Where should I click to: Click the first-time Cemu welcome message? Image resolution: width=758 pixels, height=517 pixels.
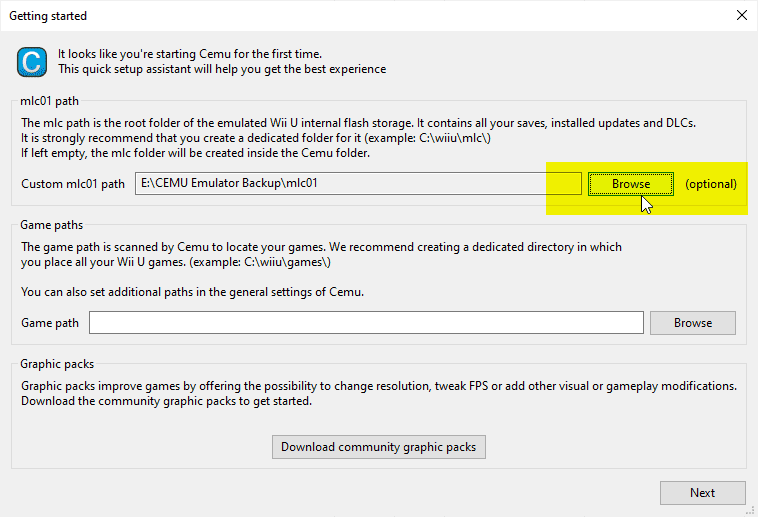pyautogui.click(x=221, y=61)
